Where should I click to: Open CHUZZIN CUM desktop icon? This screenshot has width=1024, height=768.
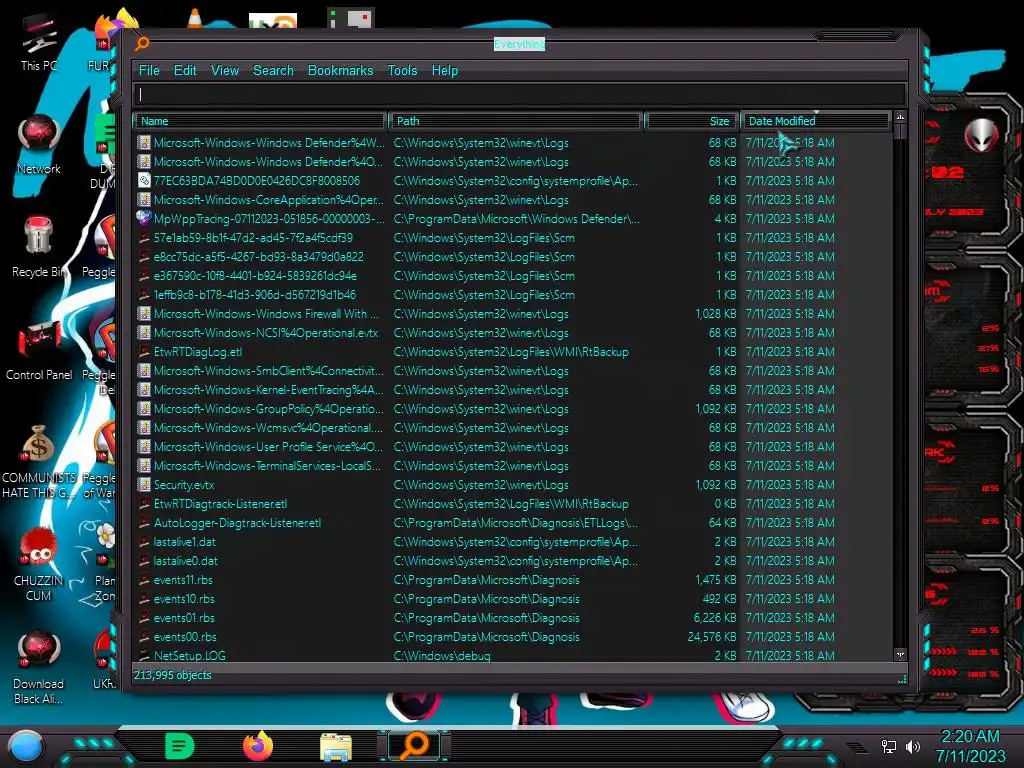click(39, 564)
